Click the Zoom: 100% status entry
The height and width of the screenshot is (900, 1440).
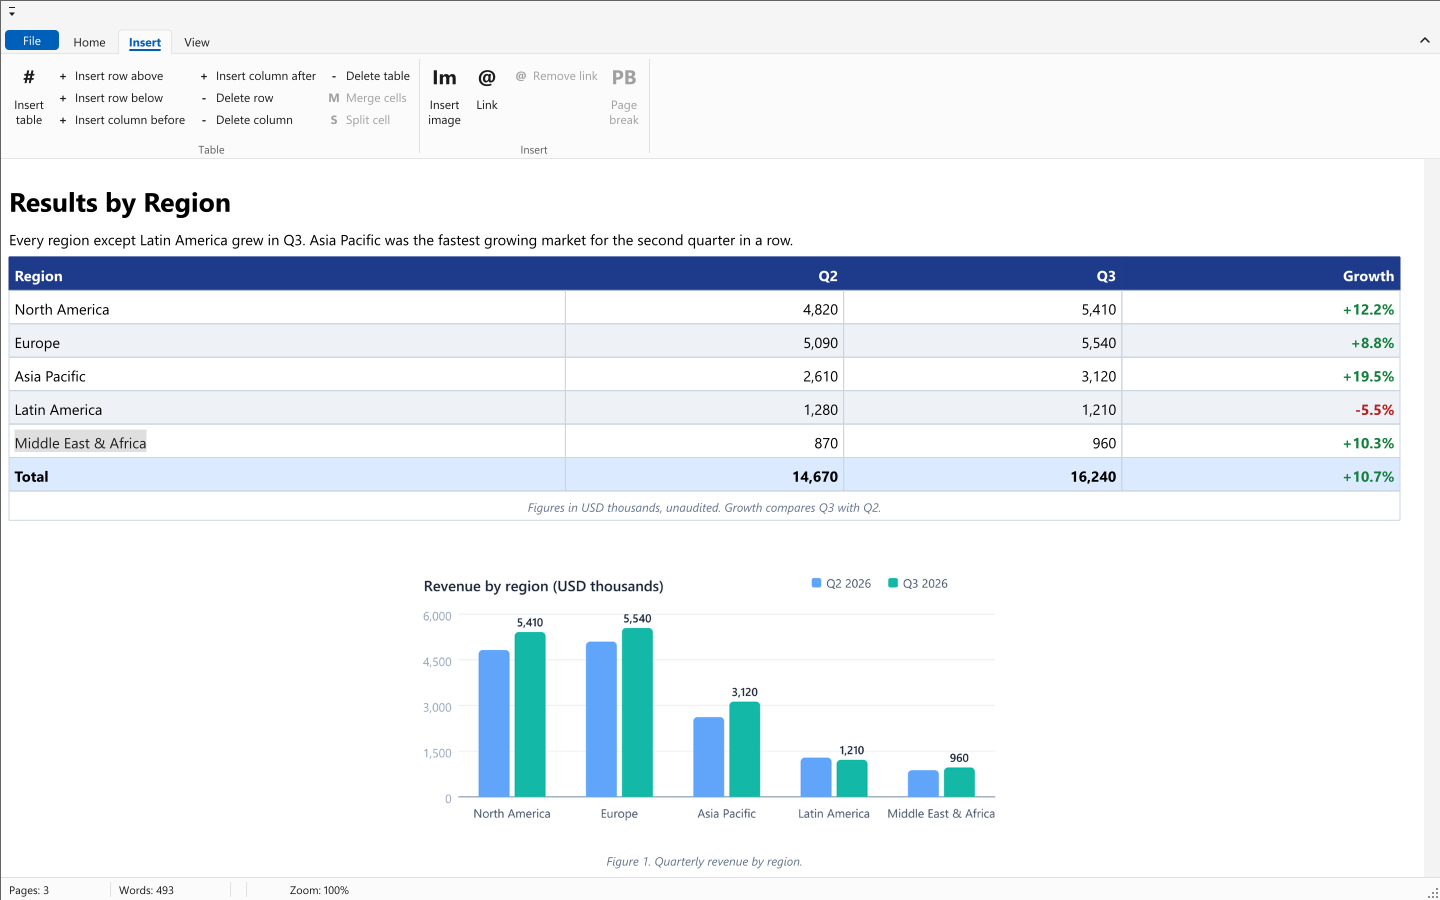[x=319, y=890]
